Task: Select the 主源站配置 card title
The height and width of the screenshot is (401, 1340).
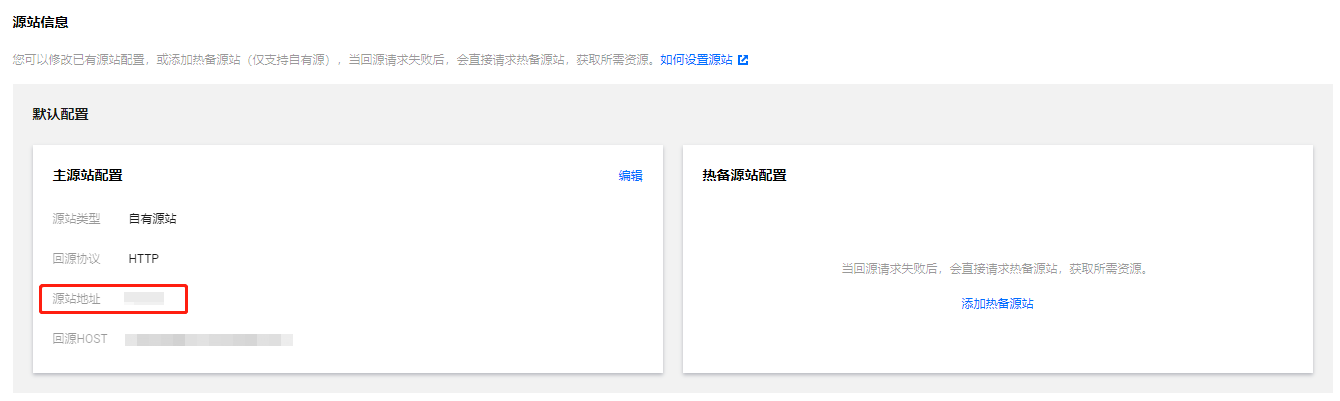Action: (88, 176)
